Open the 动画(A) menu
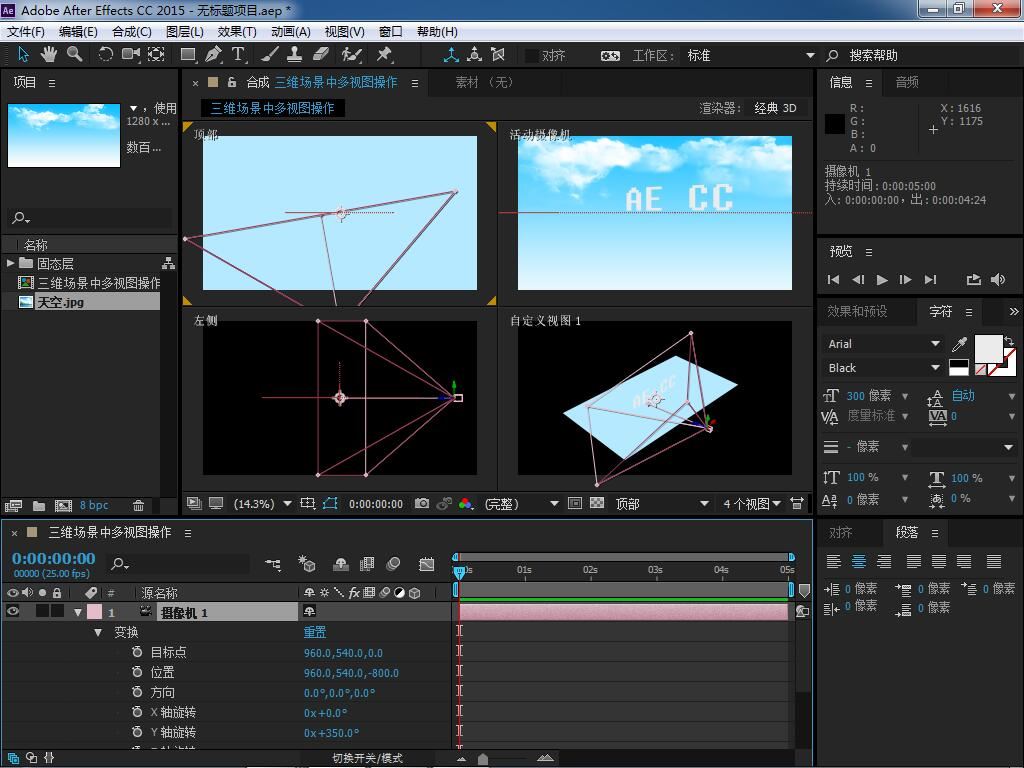This screenshot has width=1024, height=768. (291, 31)
